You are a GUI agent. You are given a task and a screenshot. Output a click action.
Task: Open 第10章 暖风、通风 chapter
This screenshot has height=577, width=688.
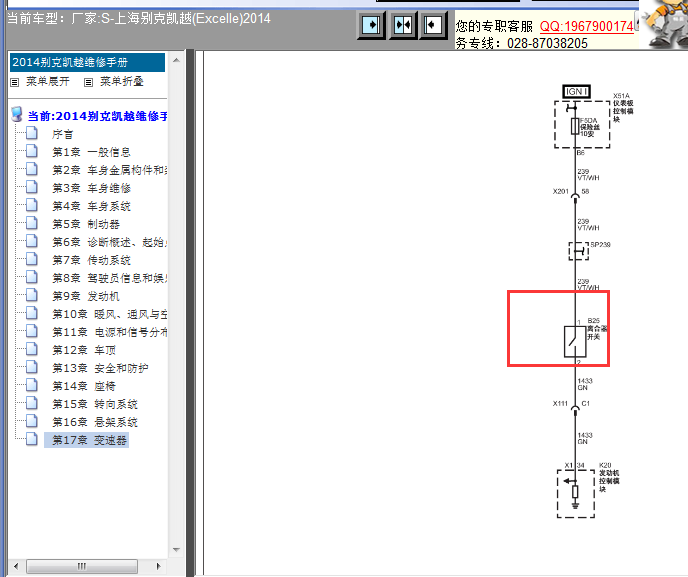click(109, 314)
